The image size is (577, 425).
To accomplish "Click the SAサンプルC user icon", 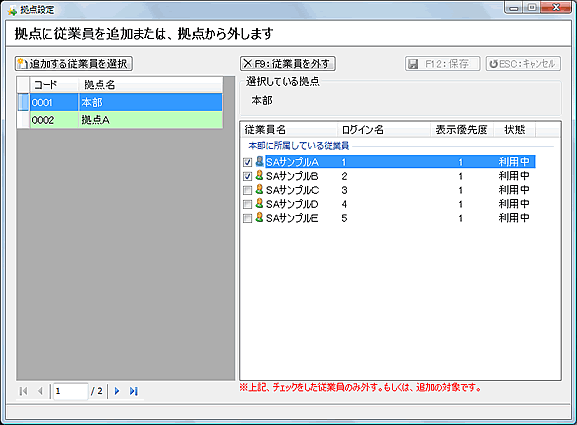I will click(259, 190).
